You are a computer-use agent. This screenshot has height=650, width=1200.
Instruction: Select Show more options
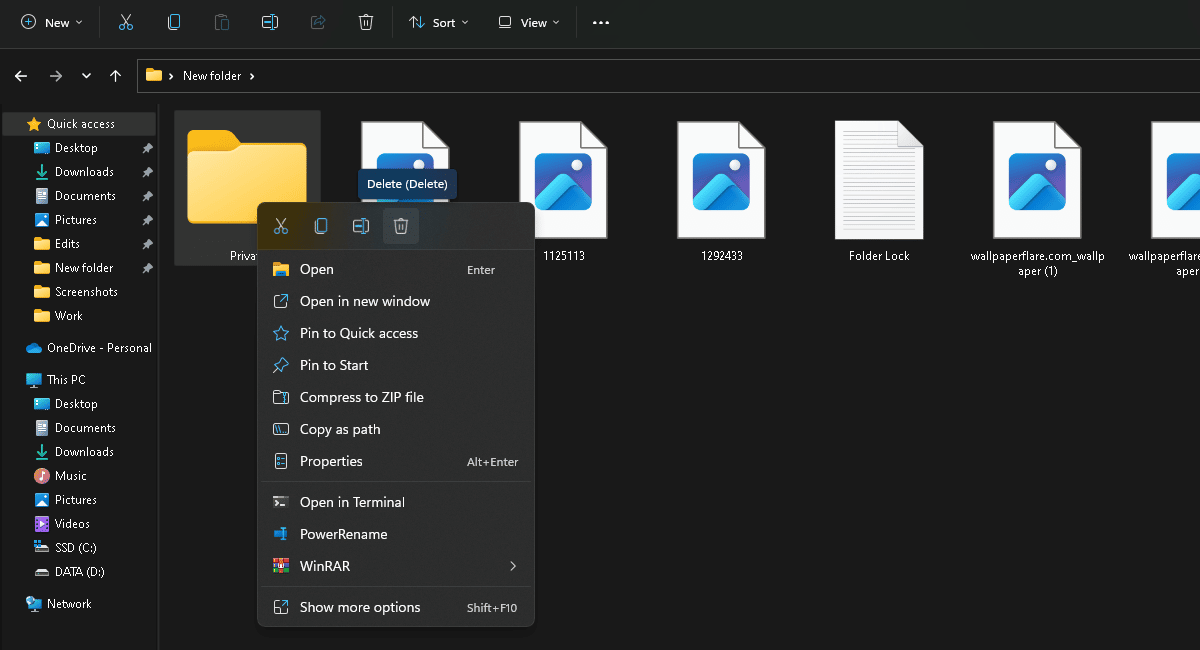[360, 607]
